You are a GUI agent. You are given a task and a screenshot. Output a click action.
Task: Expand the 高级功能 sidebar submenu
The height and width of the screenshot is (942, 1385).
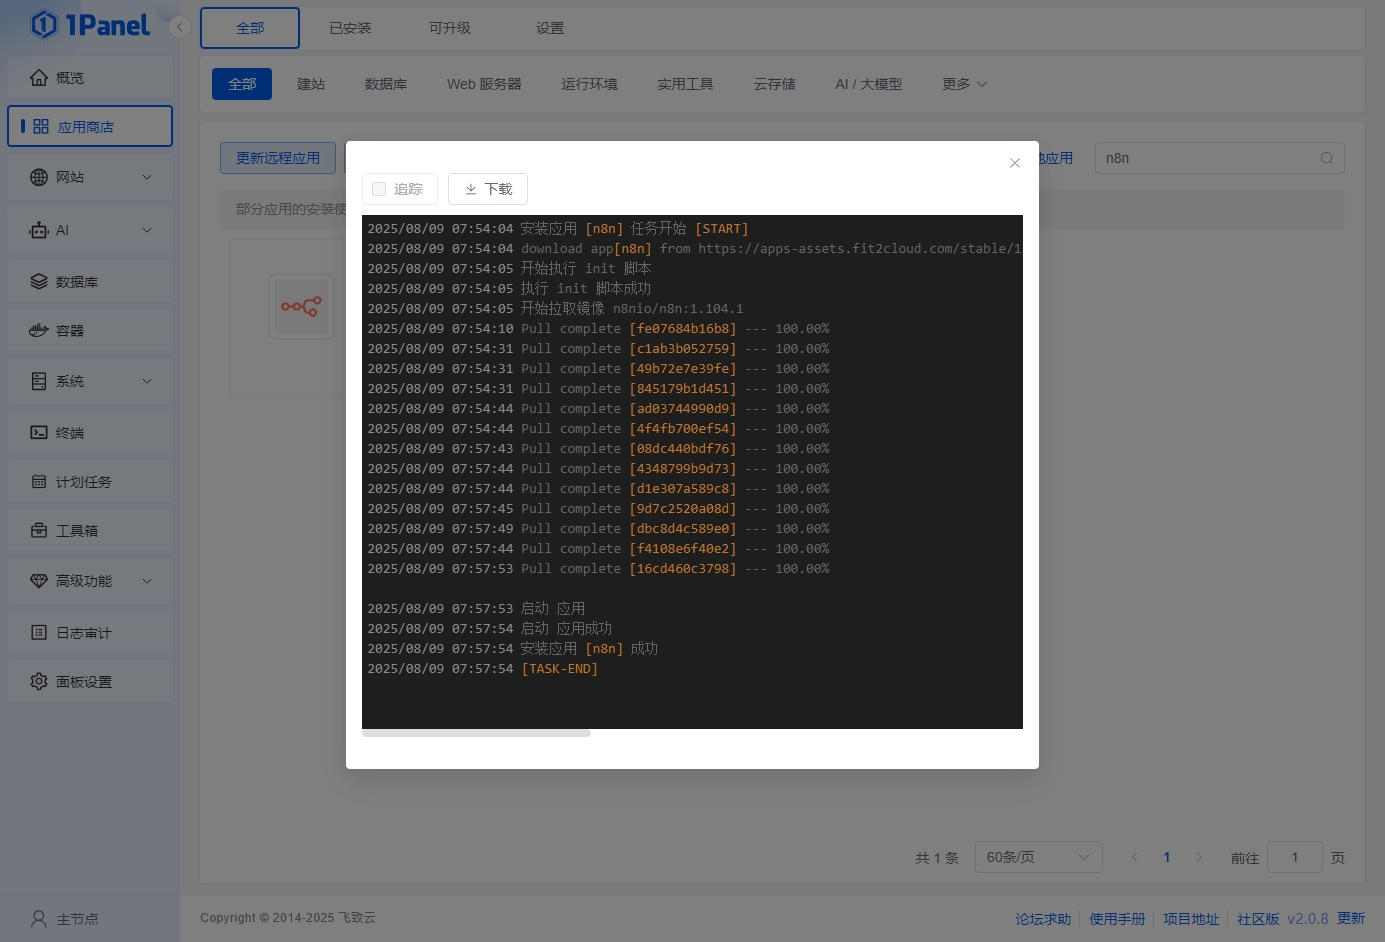click(147, 580)
